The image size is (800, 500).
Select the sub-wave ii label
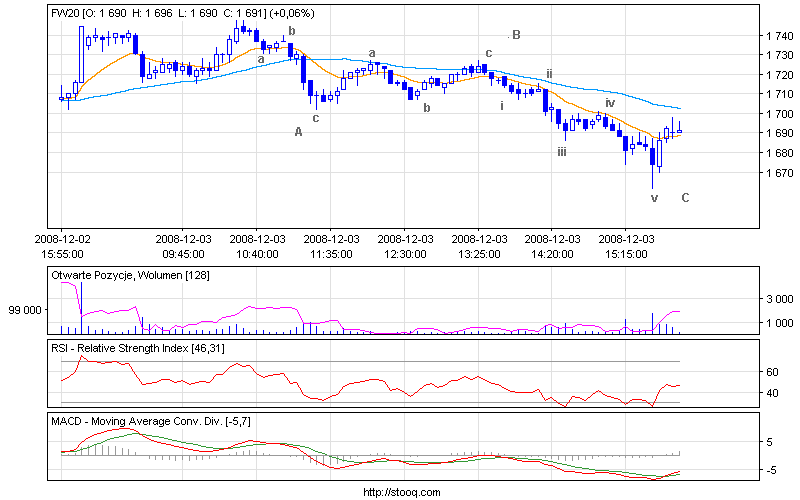point(549,74)
